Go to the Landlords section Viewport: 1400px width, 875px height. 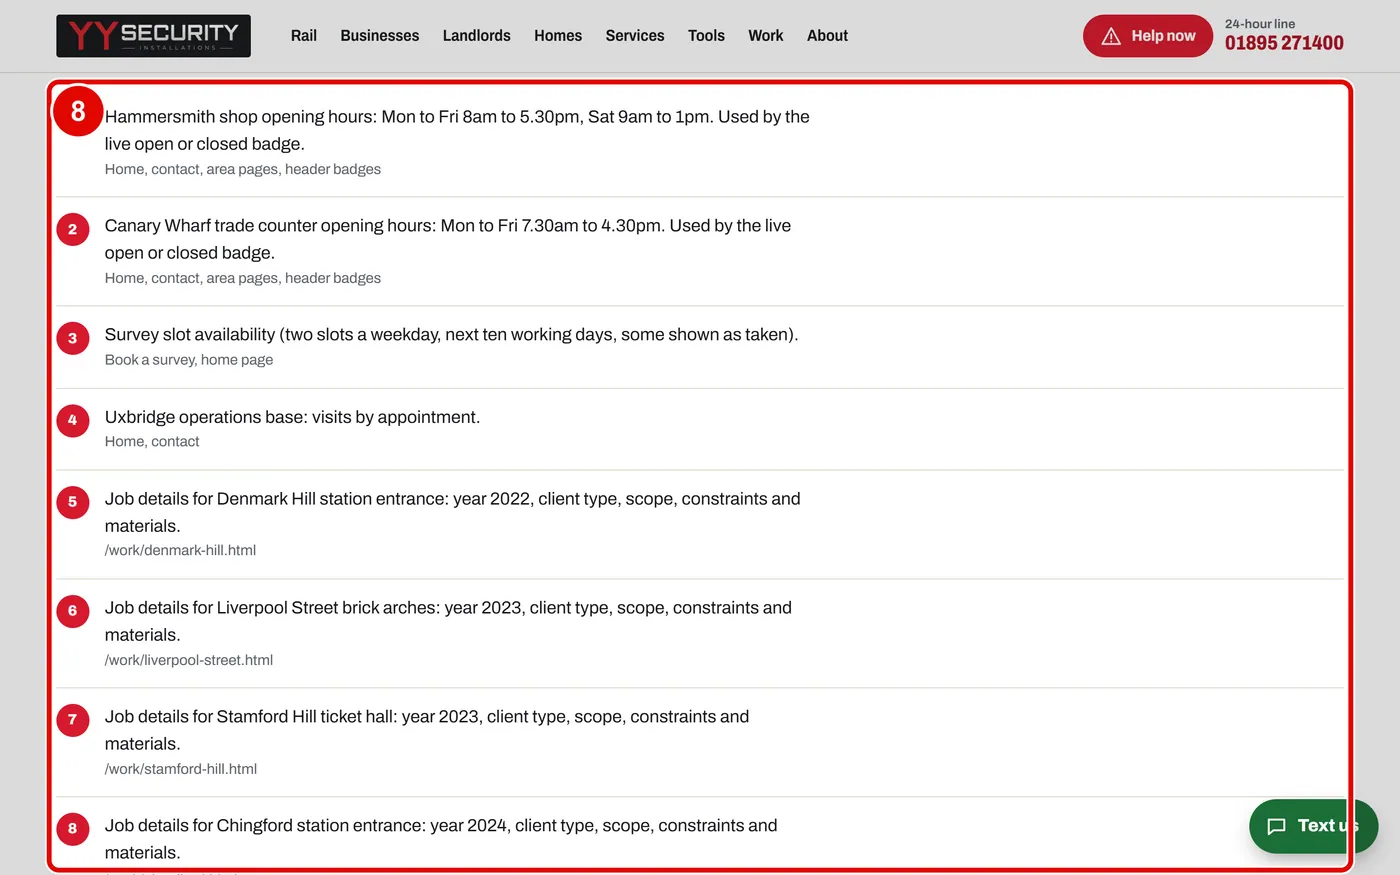click(x=477, y=36)
